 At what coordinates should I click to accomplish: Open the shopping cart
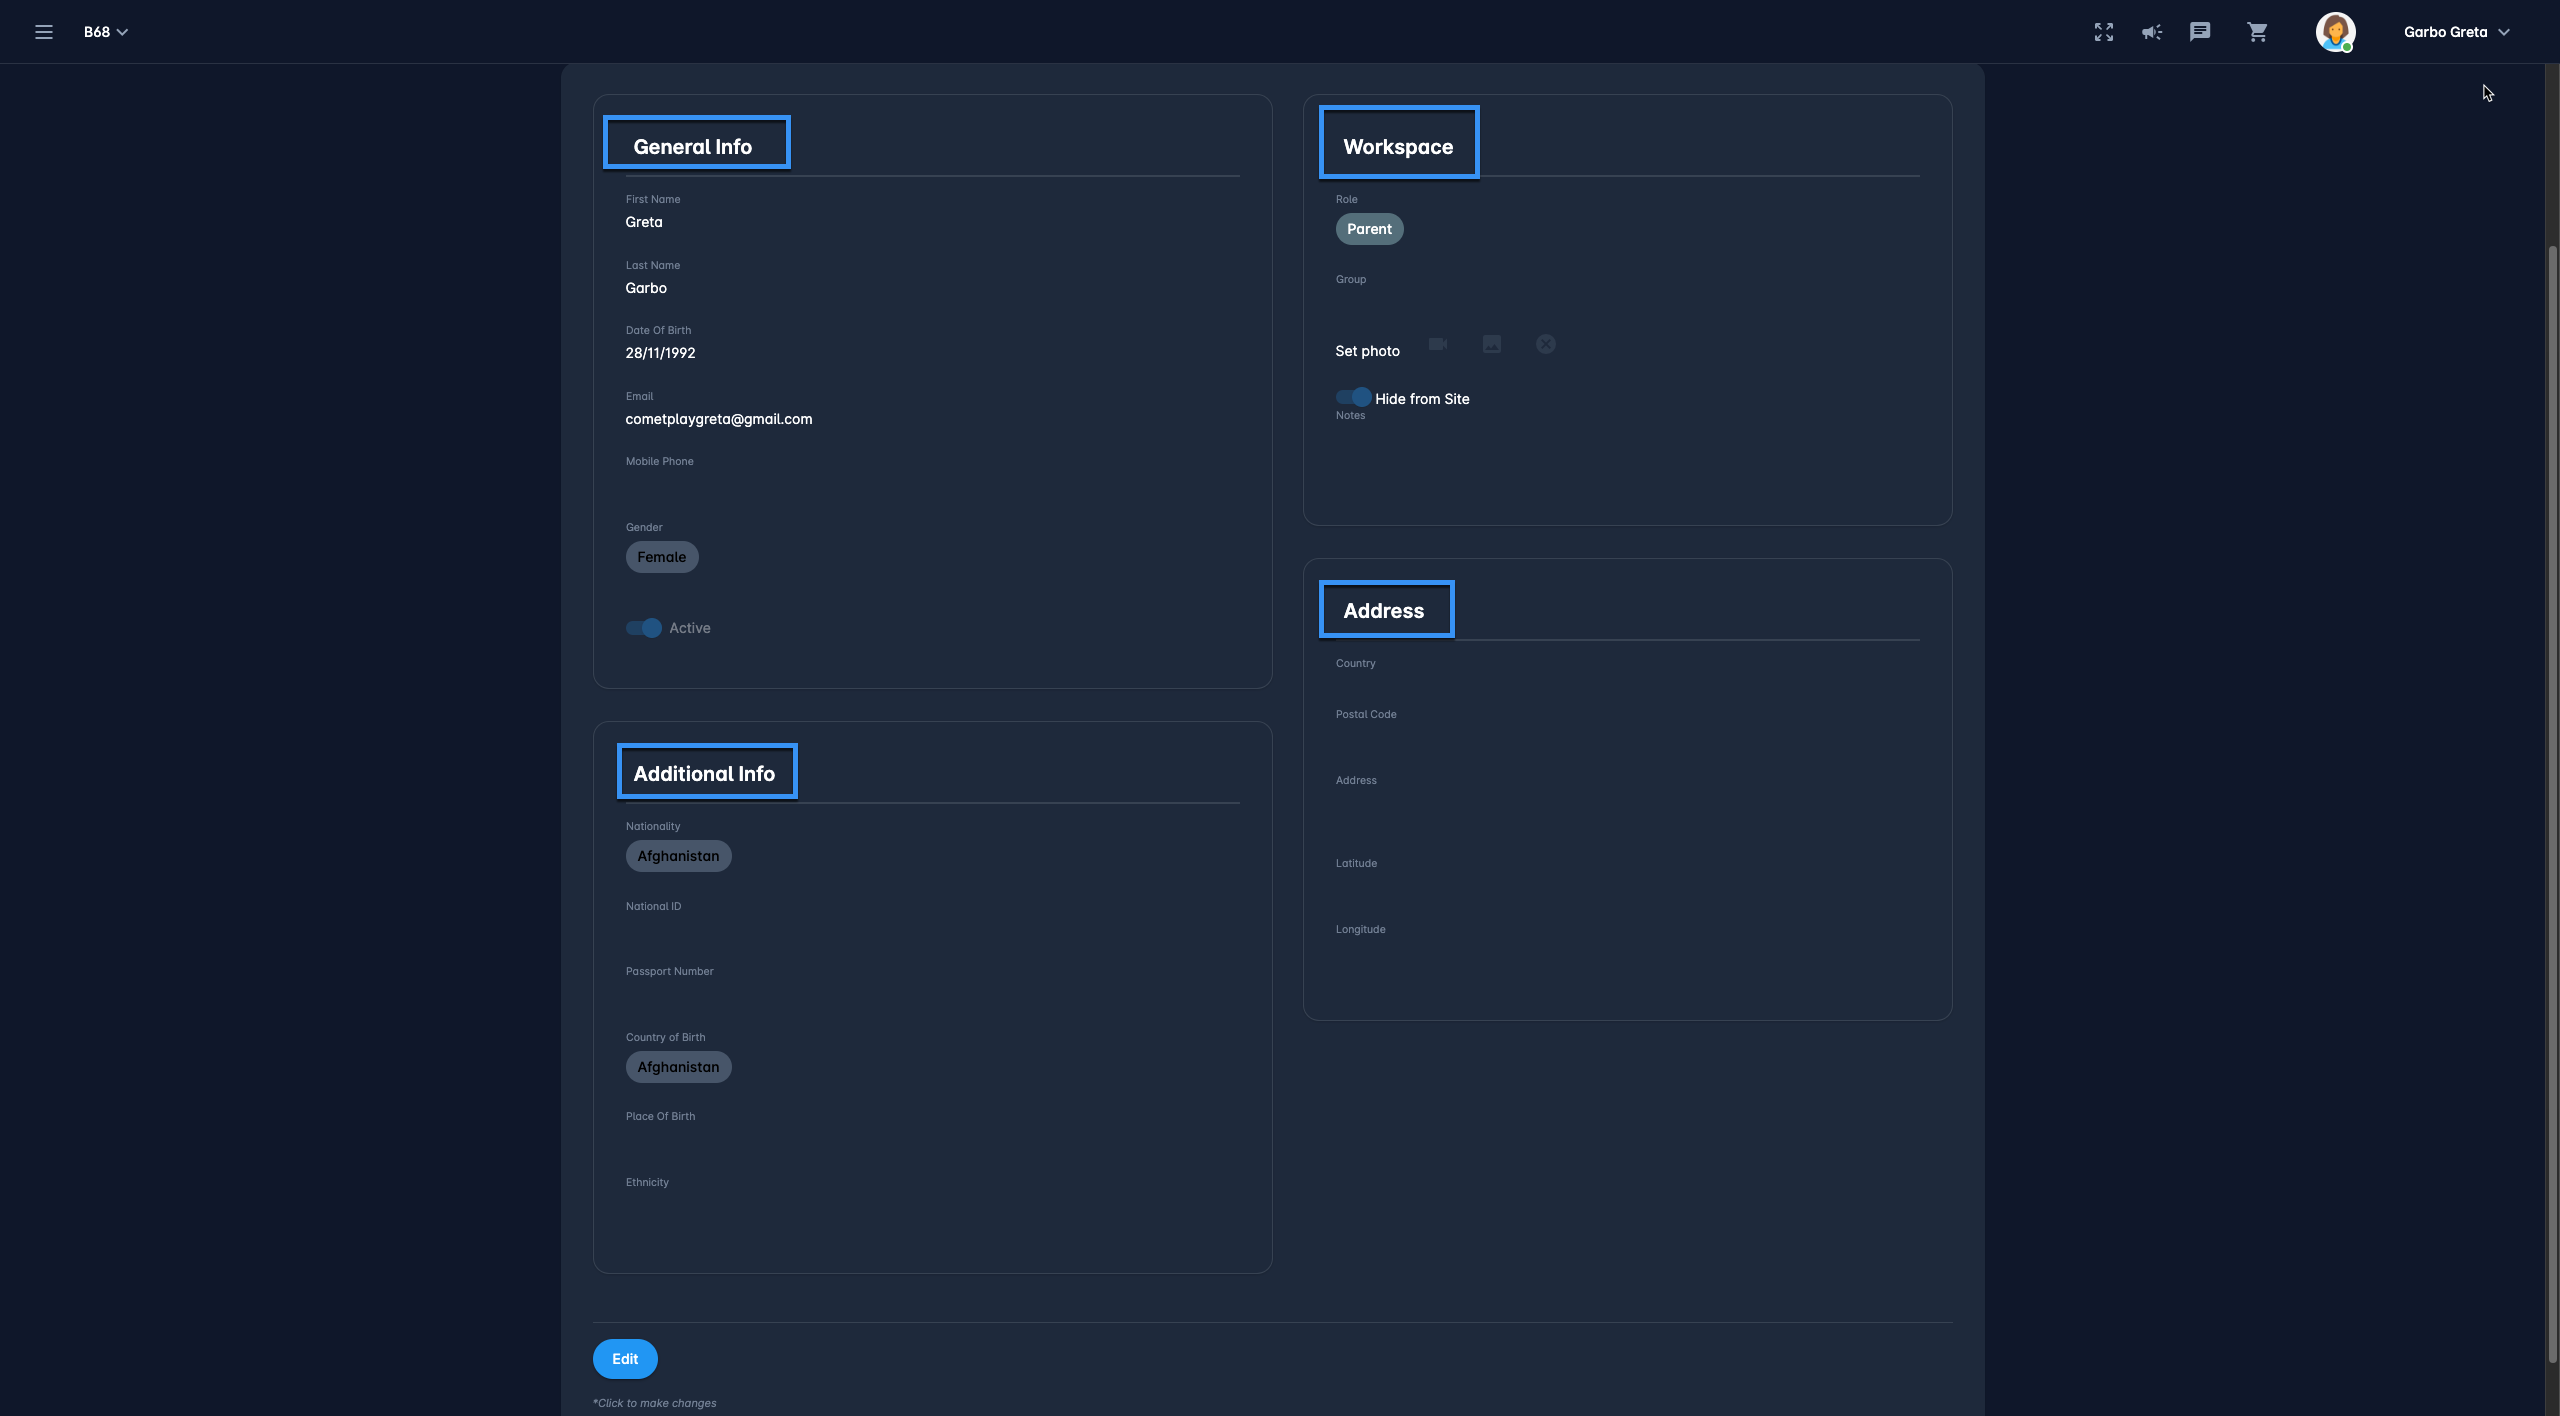point(2257,32)
